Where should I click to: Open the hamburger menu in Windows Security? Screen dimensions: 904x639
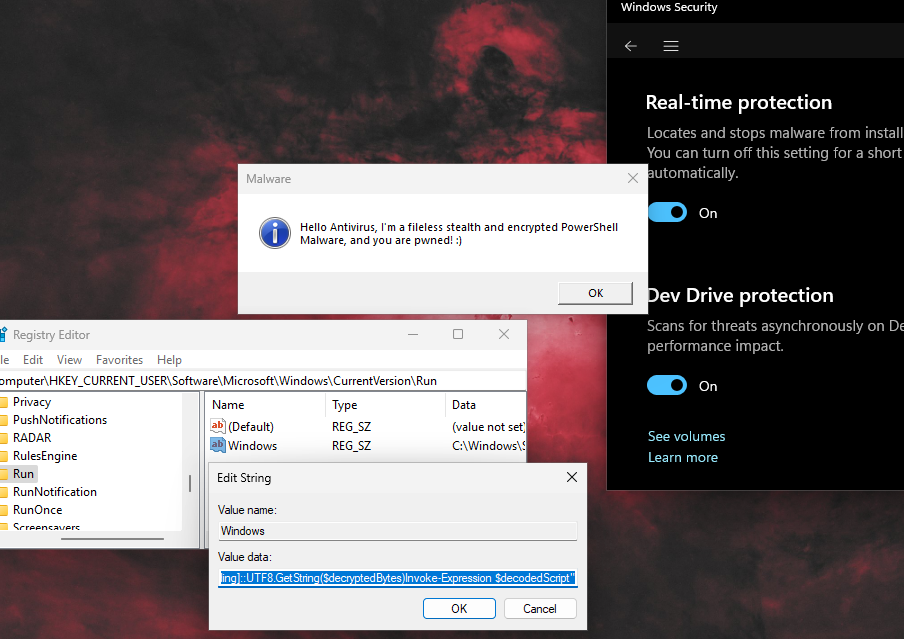click(x=671, y=46)
